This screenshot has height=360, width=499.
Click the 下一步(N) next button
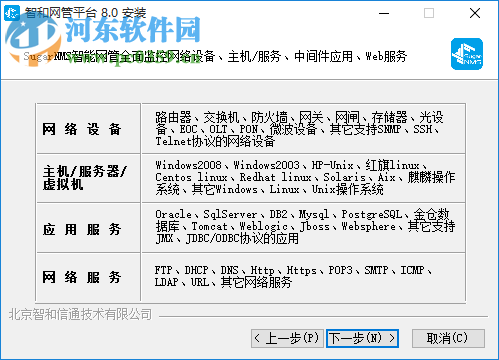(362, 338)
